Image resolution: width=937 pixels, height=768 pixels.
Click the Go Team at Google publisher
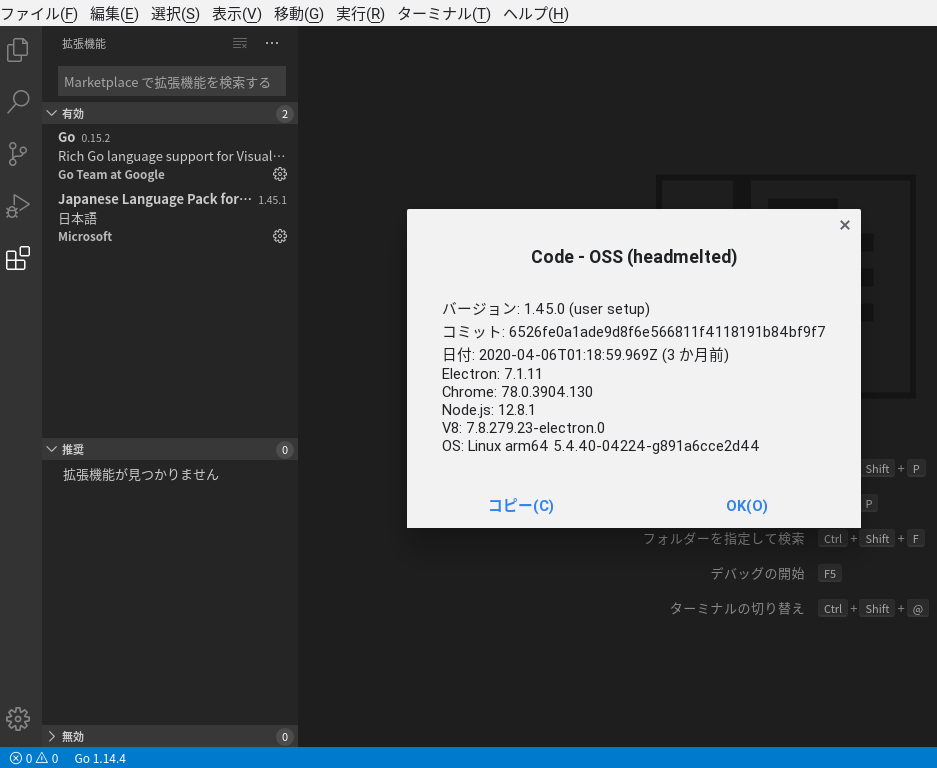[111, 175]
